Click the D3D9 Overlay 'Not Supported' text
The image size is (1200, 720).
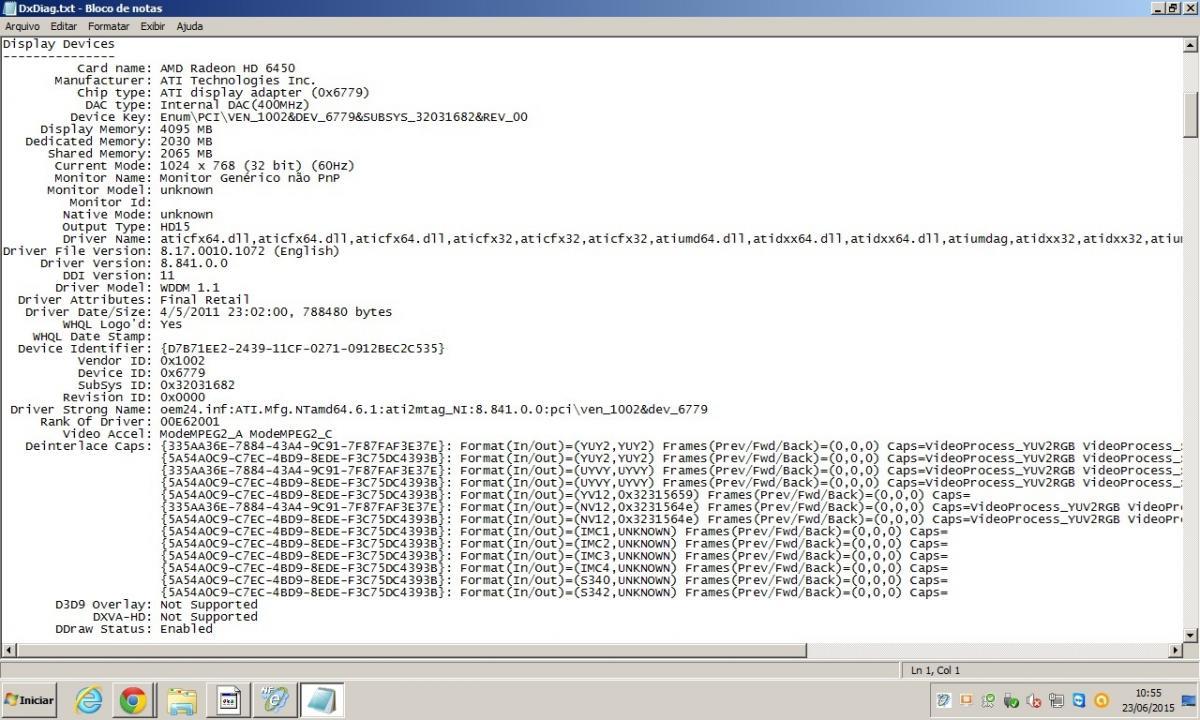pos(208,604)
